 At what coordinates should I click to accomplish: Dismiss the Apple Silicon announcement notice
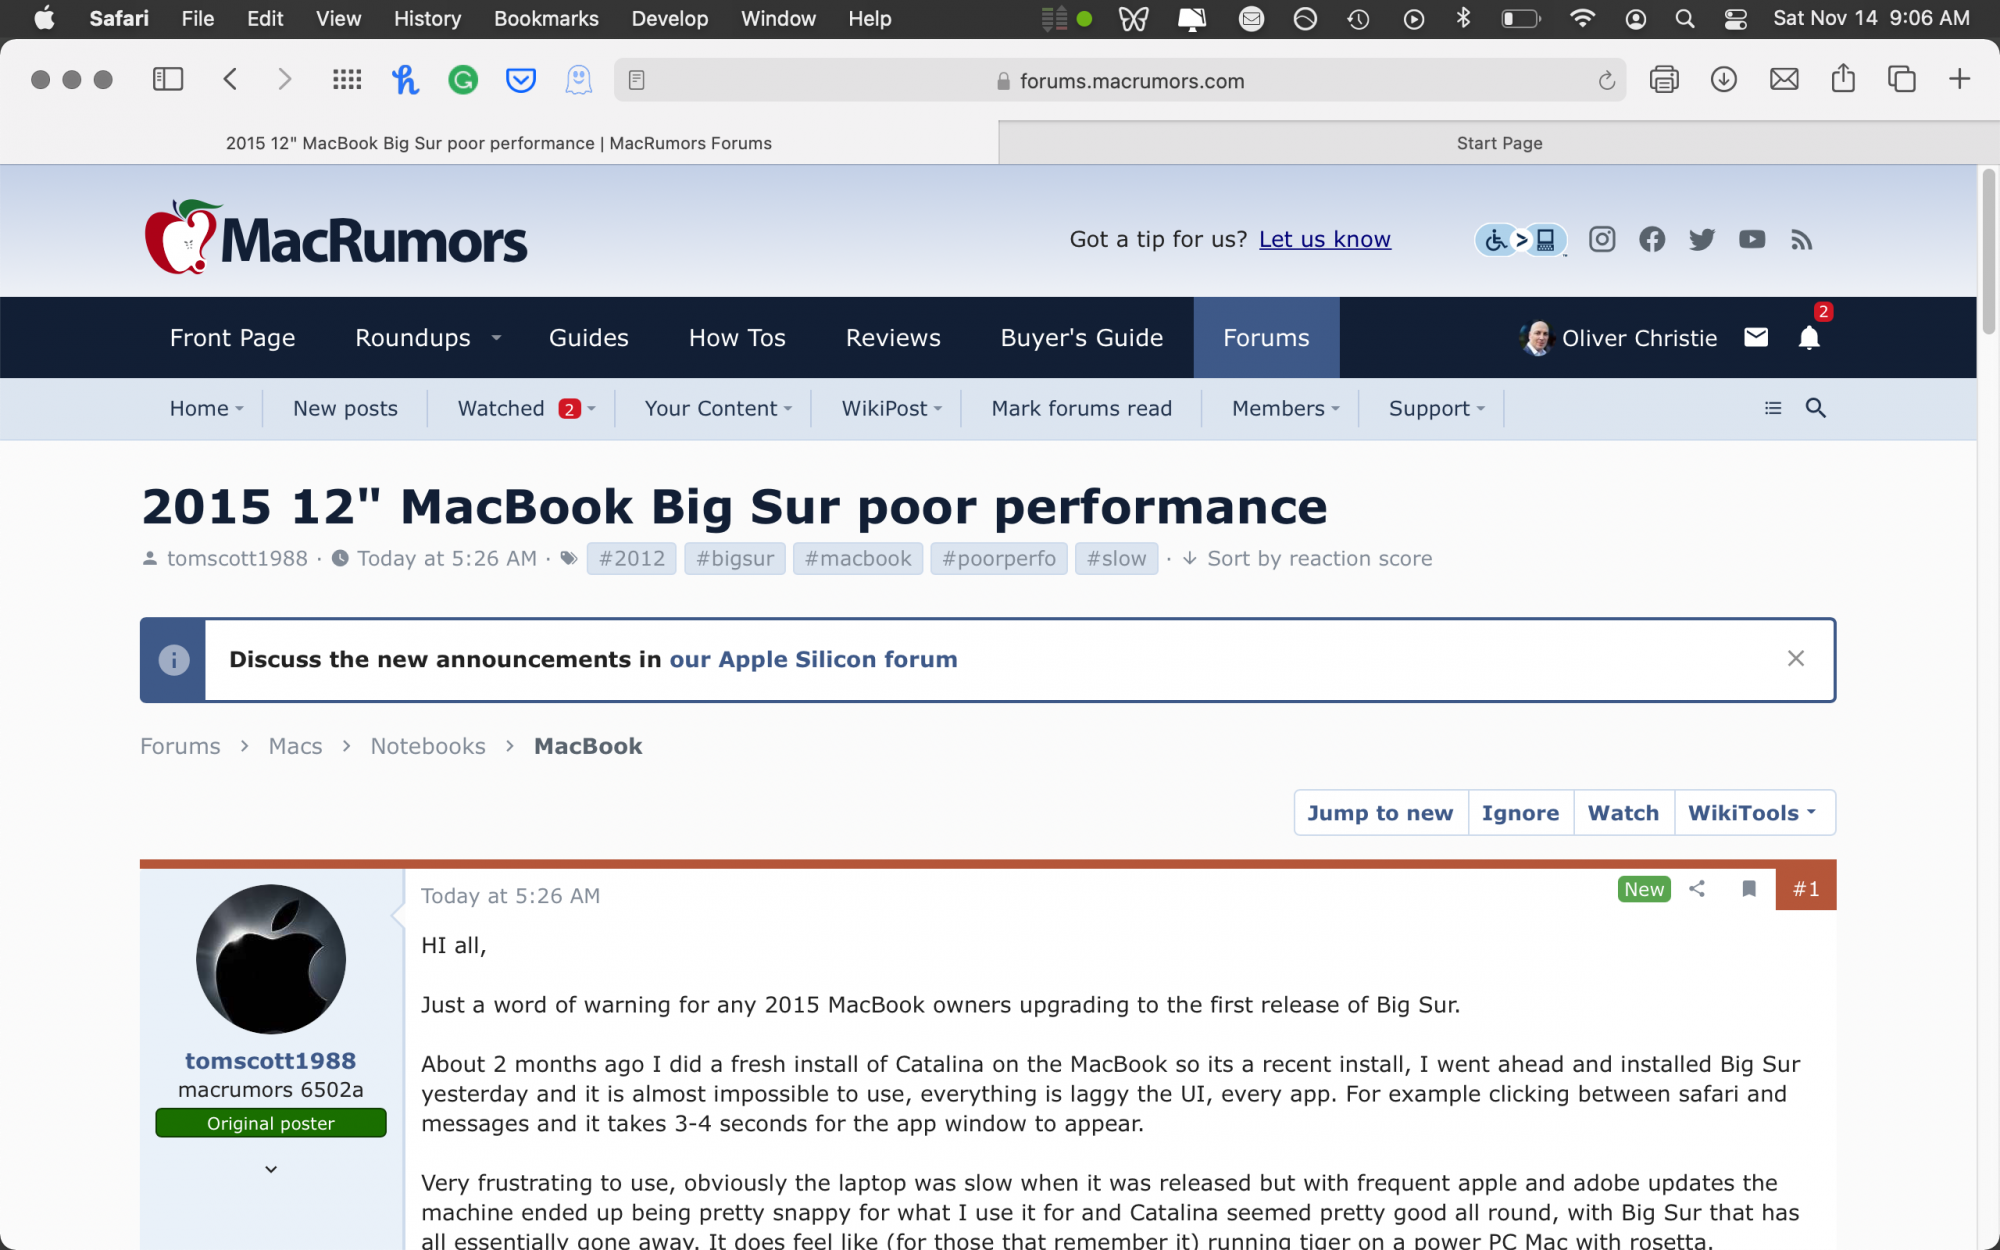(1796, 658)
